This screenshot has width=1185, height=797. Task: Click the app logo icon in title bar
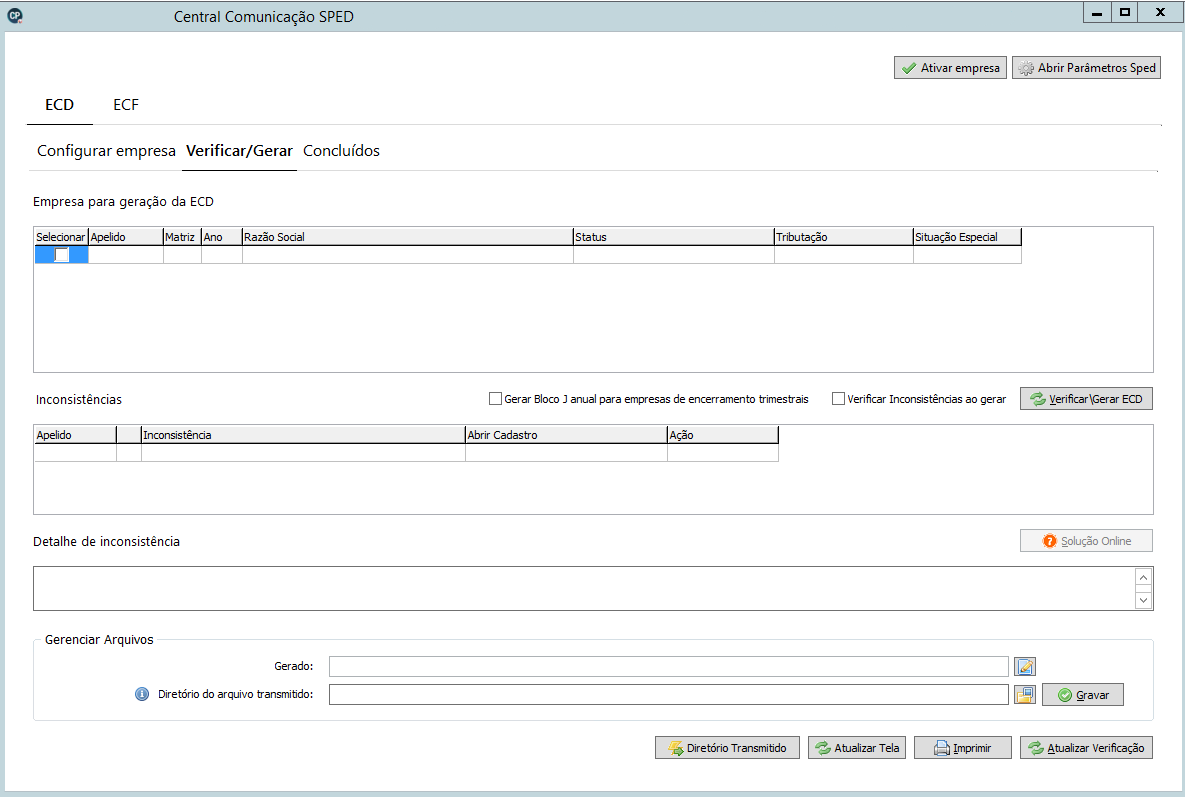14,15
